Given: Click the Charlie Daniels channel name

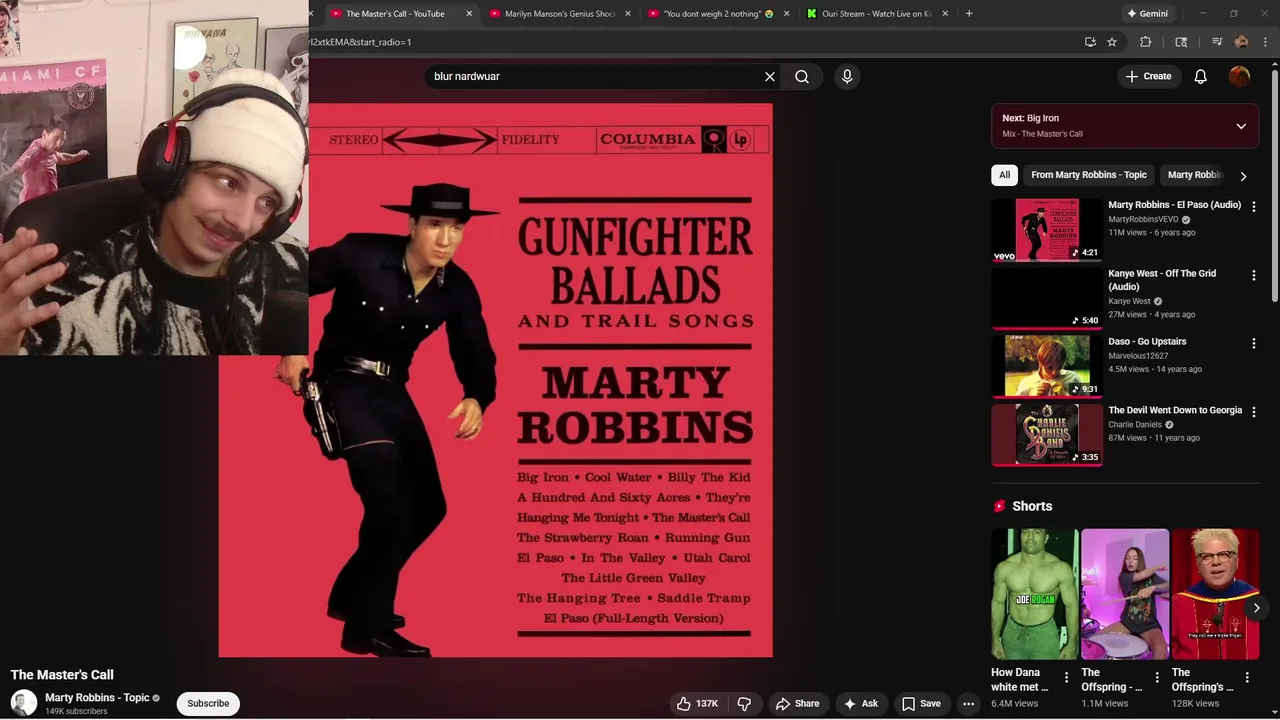Looking at the screenshot, I should [1135, 424].
